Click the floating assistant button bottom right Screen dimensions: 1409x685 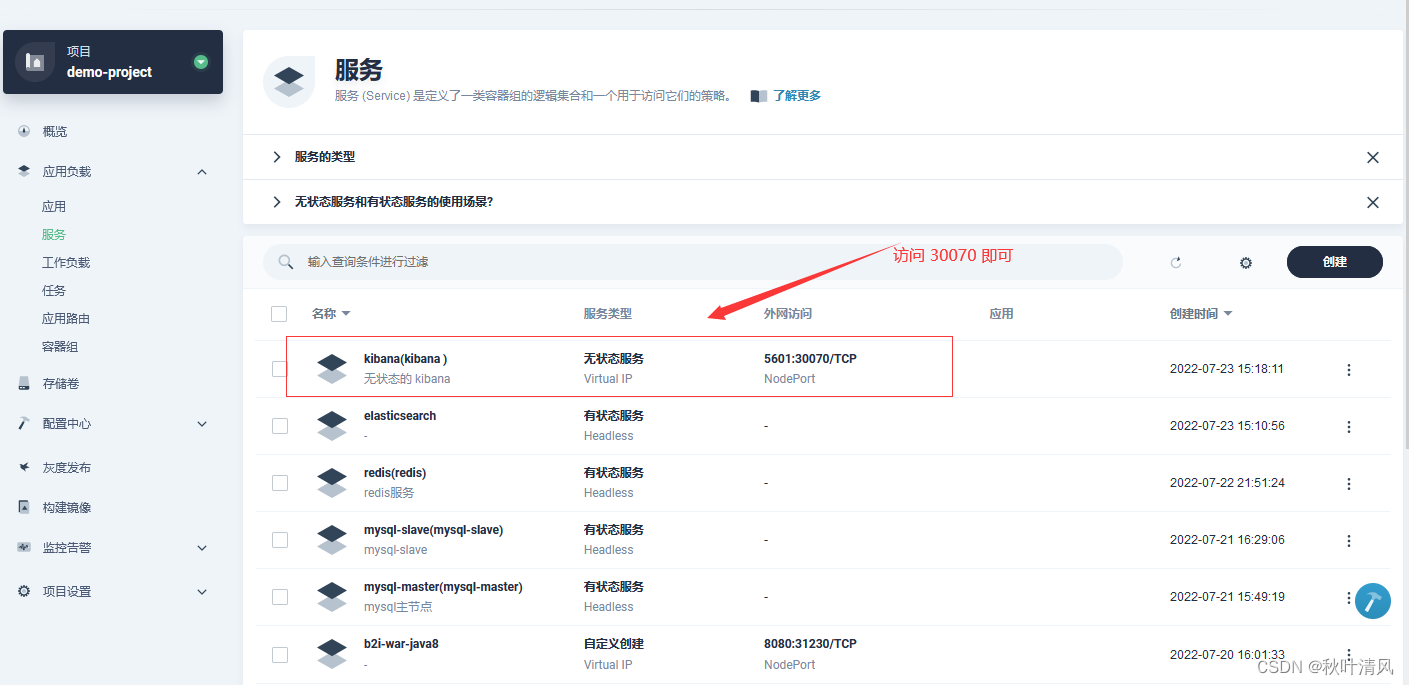1372,601
